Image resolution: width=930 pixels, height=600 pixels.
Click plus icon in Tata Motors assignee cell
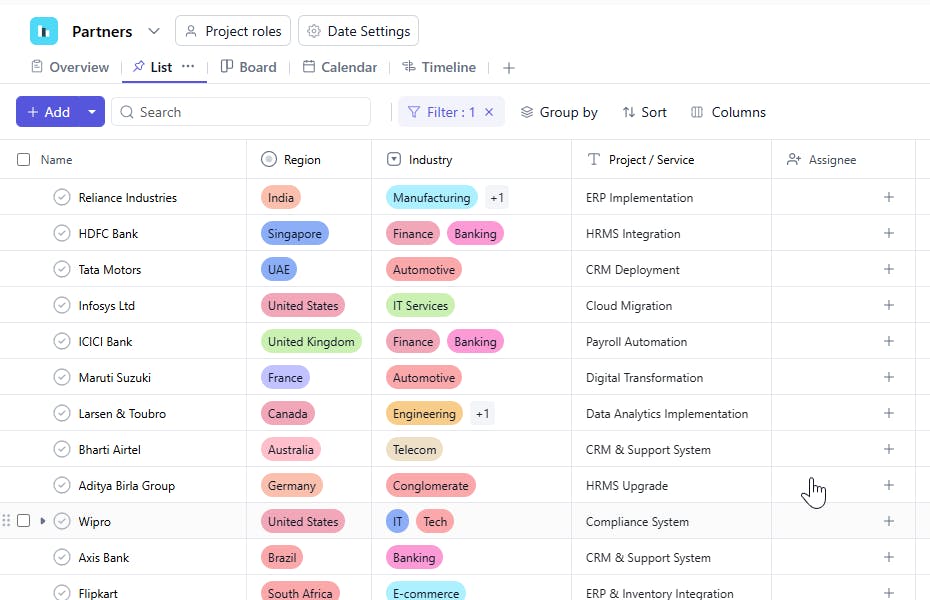[888, 269]
